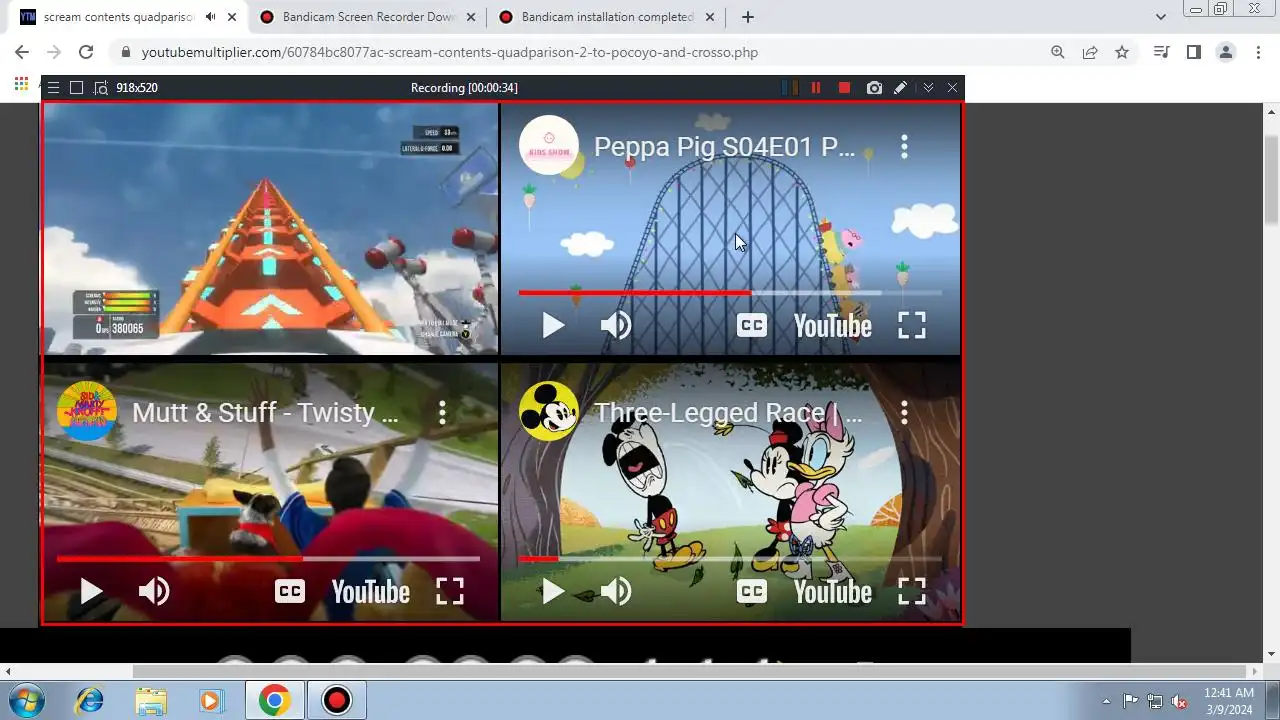Open a new Chrome tab

click(747, 17)
